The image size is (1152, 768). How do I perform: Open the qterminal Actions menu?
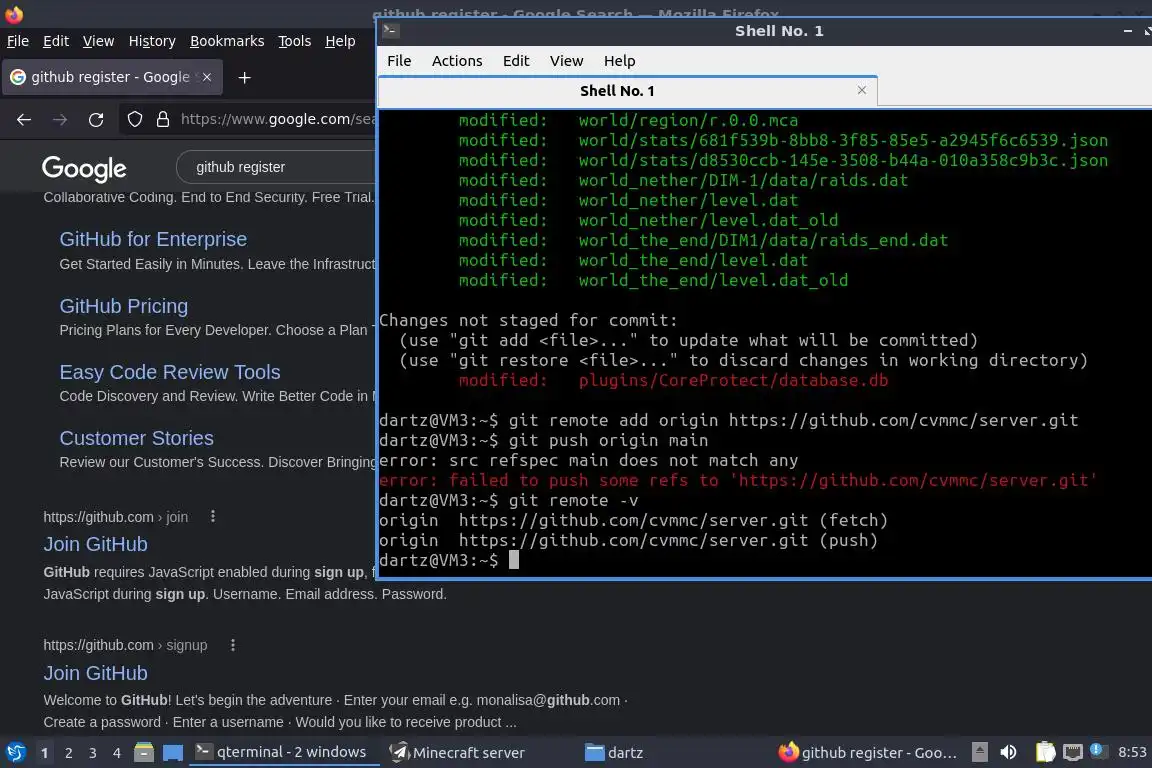tap(457, 61)
